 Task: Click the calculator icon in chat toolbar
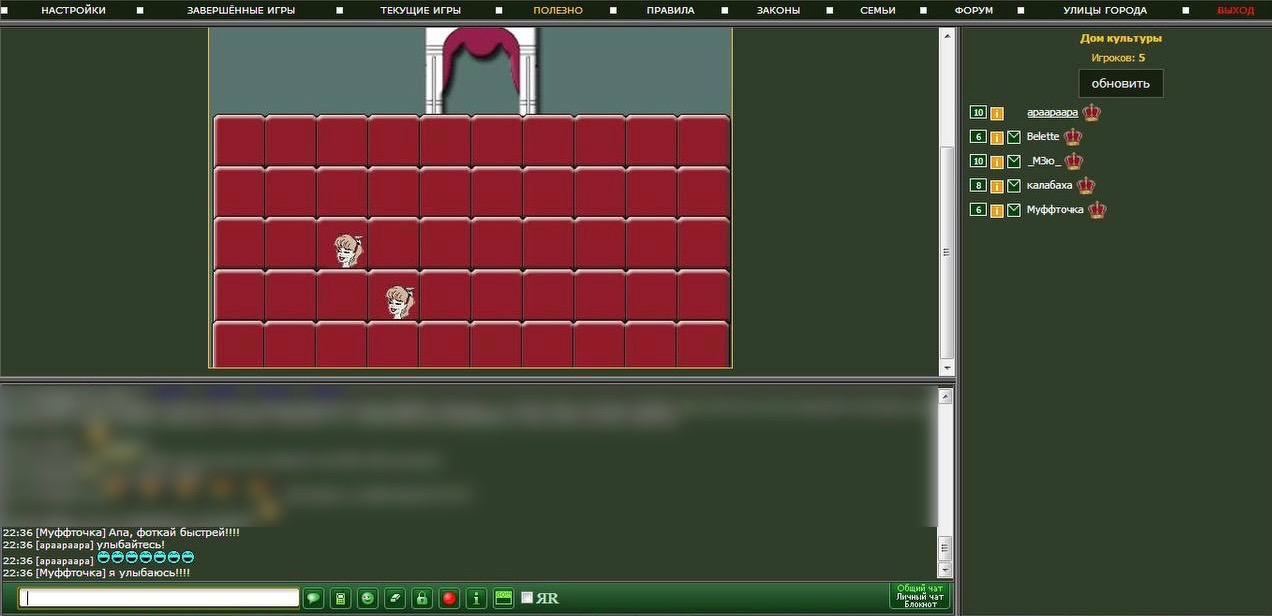click(340, 598)
